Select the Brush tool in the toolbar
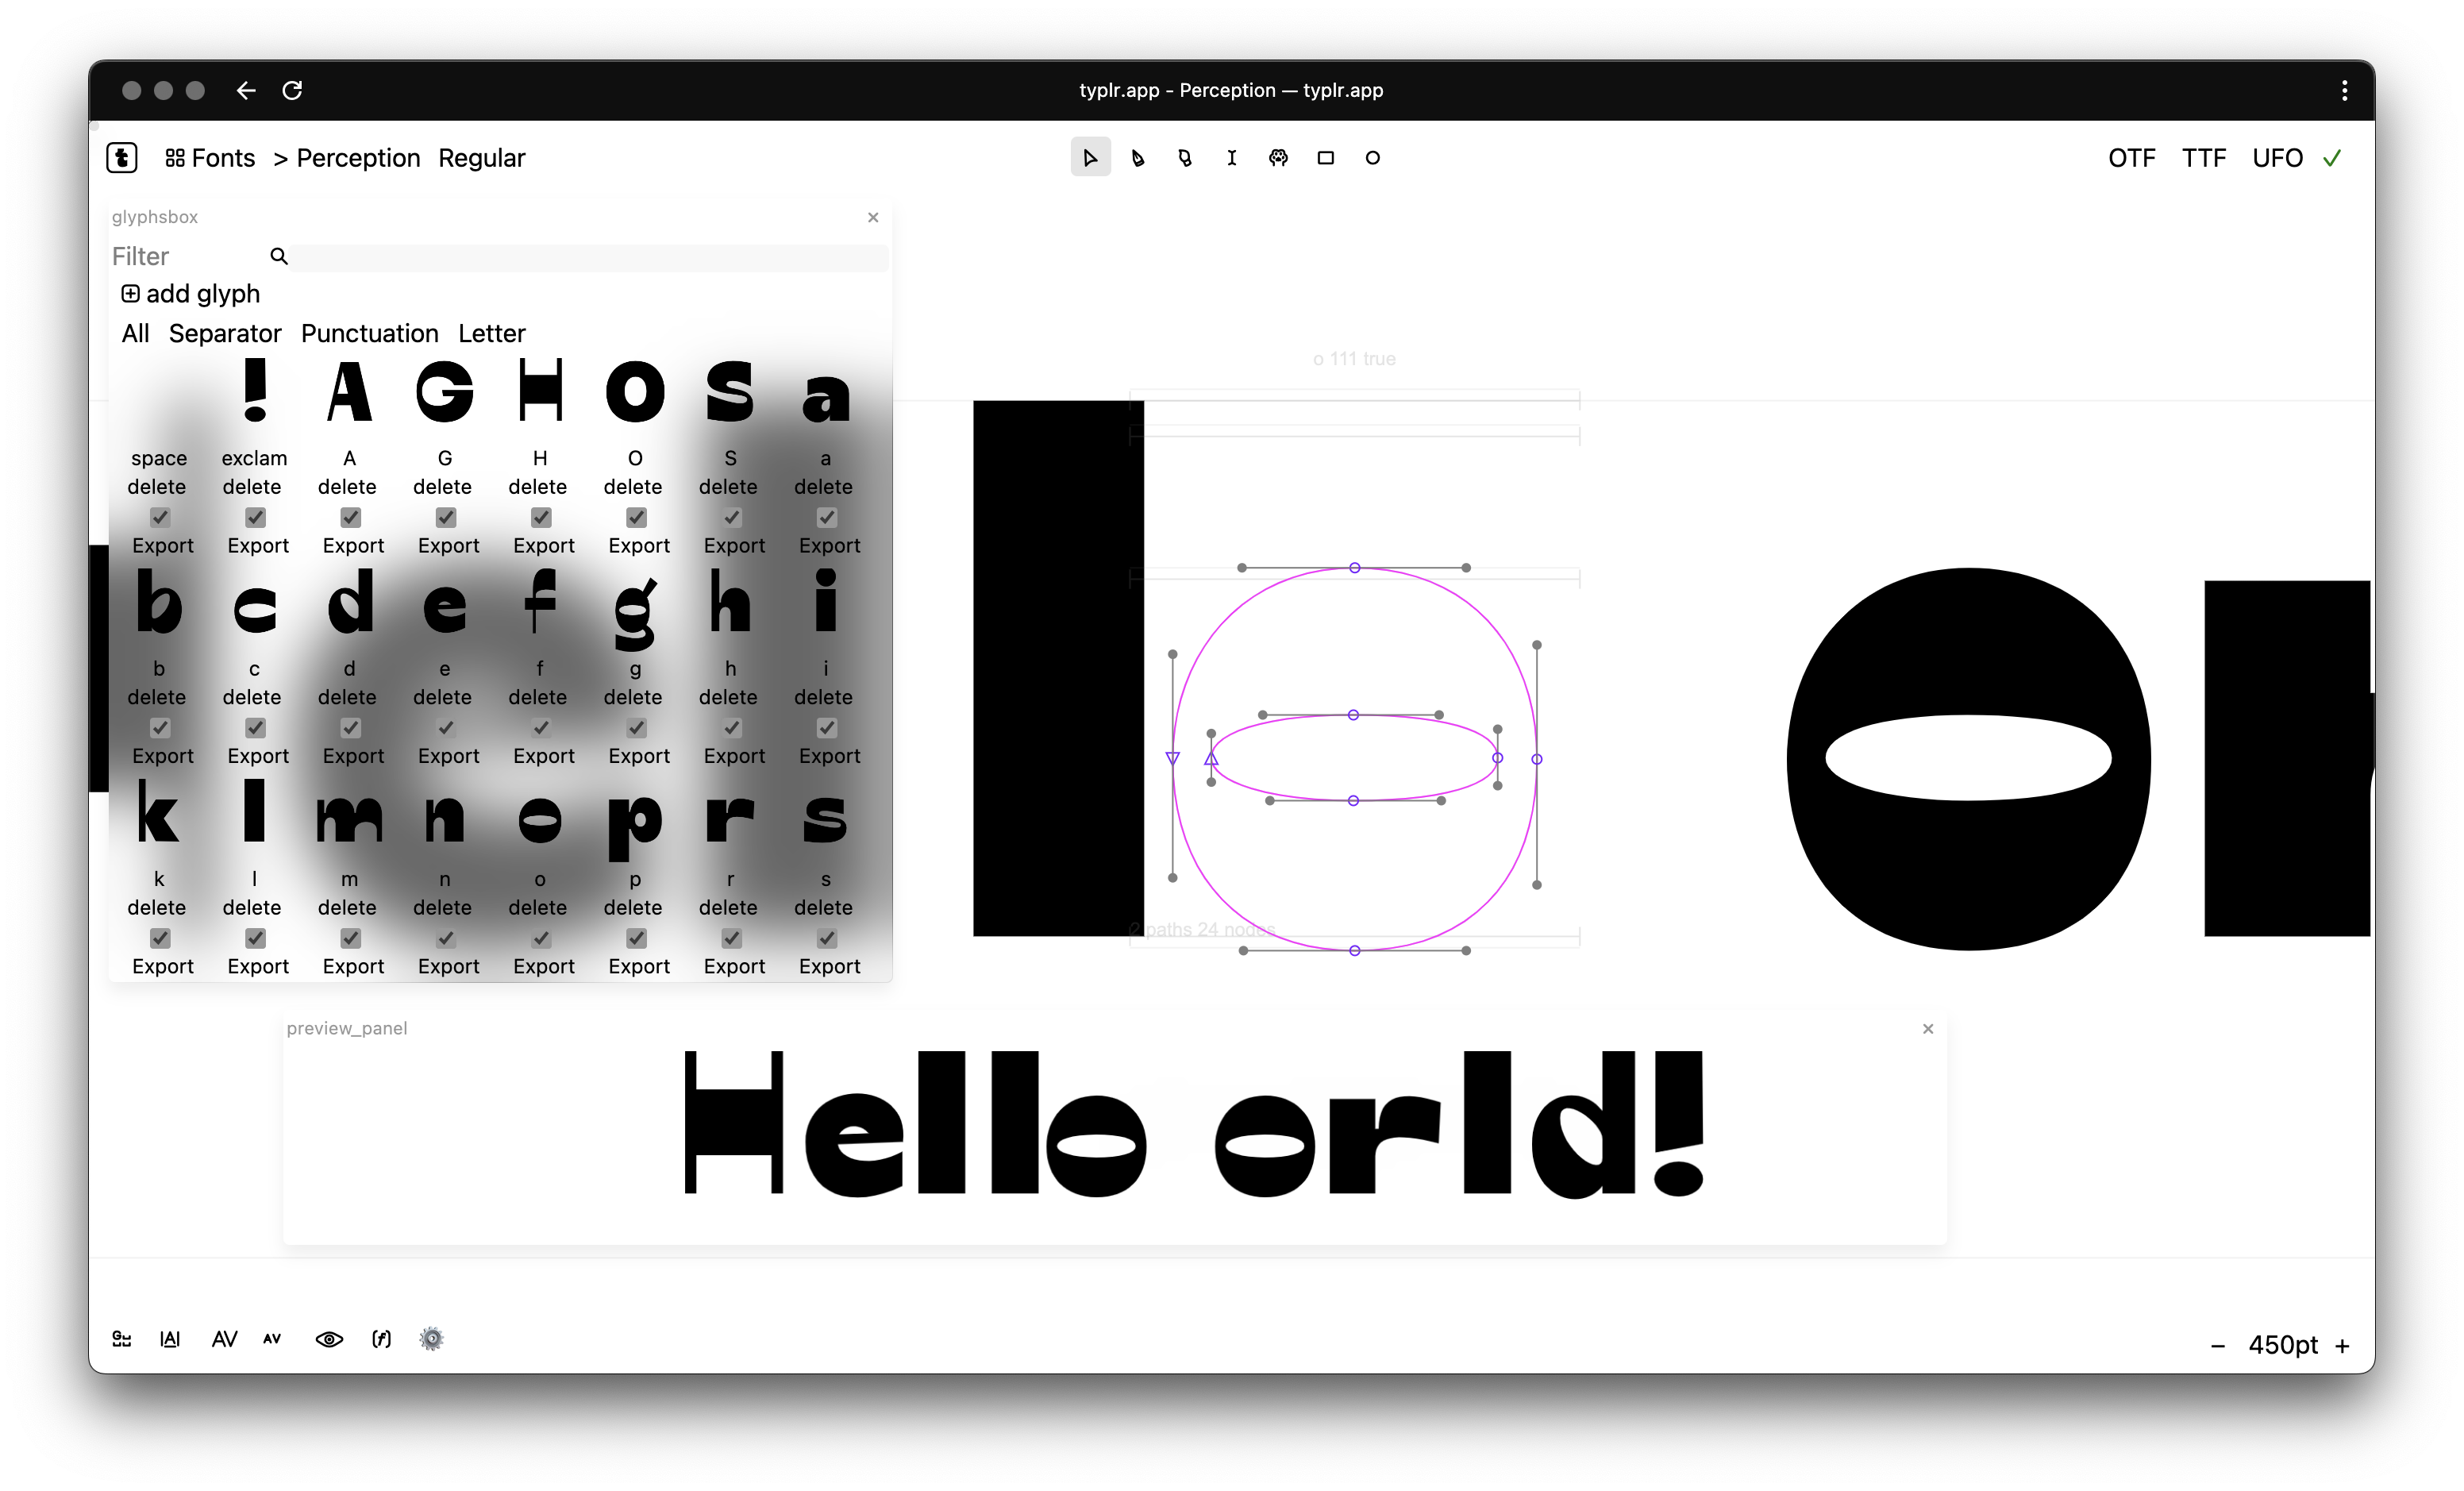Viewport: 2464px width, 1491px height. [x=1184, y=158]
